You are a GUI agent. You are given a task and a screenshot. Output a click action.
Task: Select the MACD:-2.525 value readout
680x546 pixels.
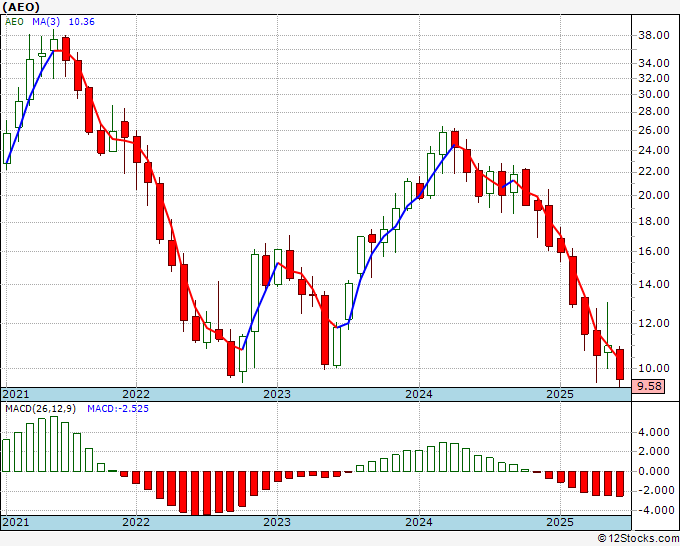click(x=118, y=409)
